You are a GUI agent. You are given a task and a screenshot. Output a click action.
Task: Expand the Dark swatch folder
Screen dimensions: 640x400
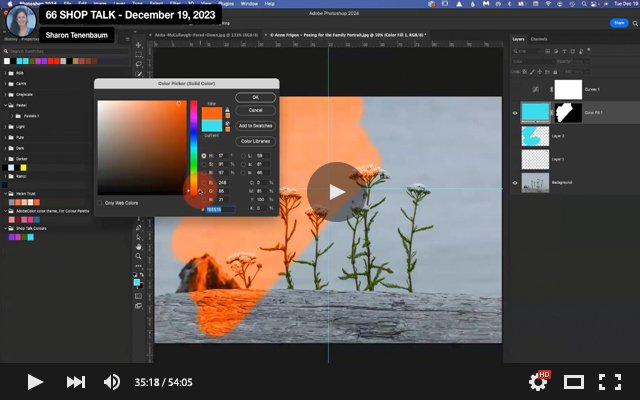click(x=6, y=148)
